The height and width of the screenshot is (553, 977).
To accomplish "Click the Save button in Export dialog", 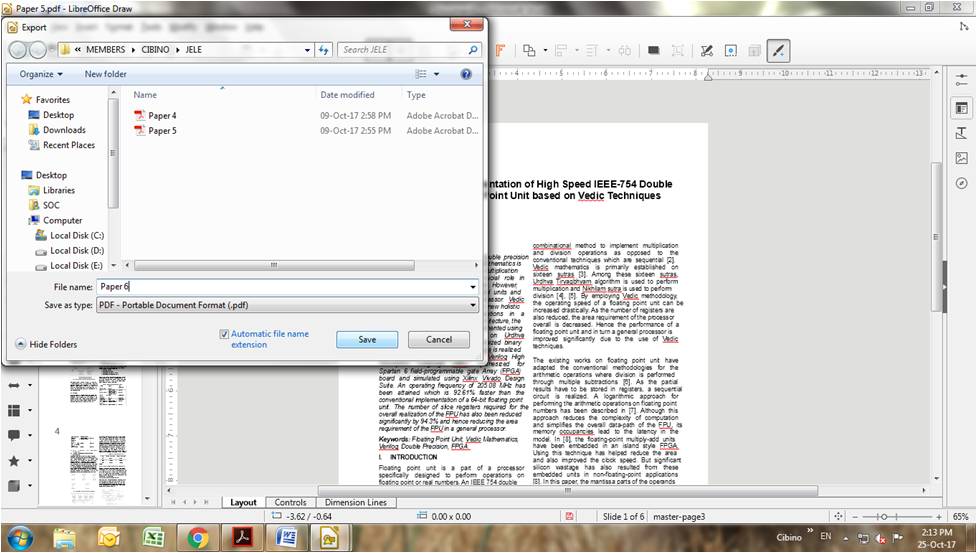I will tap(367, 339).
